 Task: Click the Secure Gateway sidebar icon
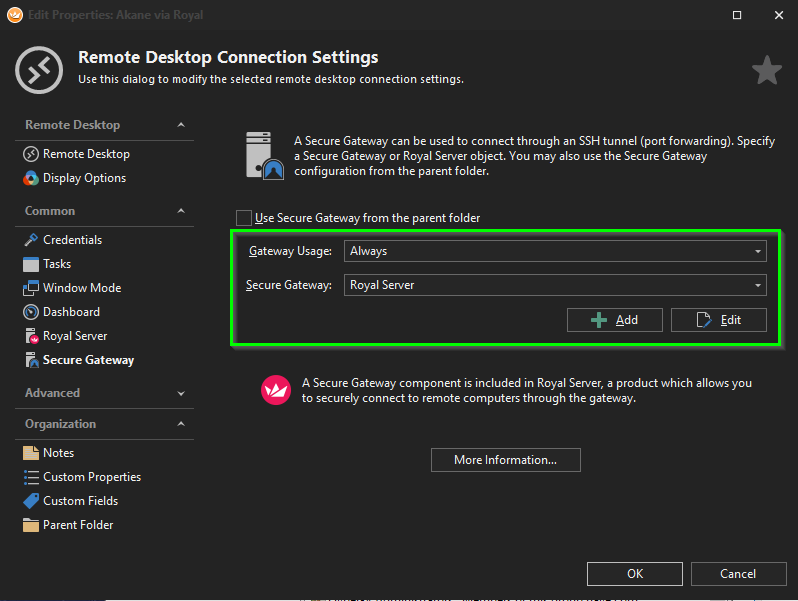pos(31,360)
